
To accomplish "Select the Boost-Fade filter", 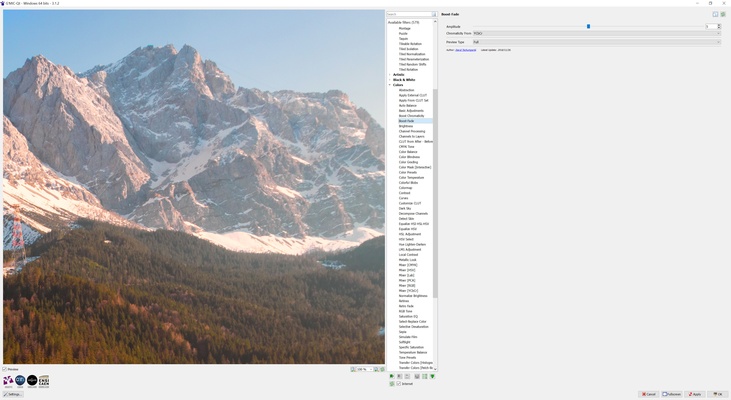I will (x=406, y=121).
